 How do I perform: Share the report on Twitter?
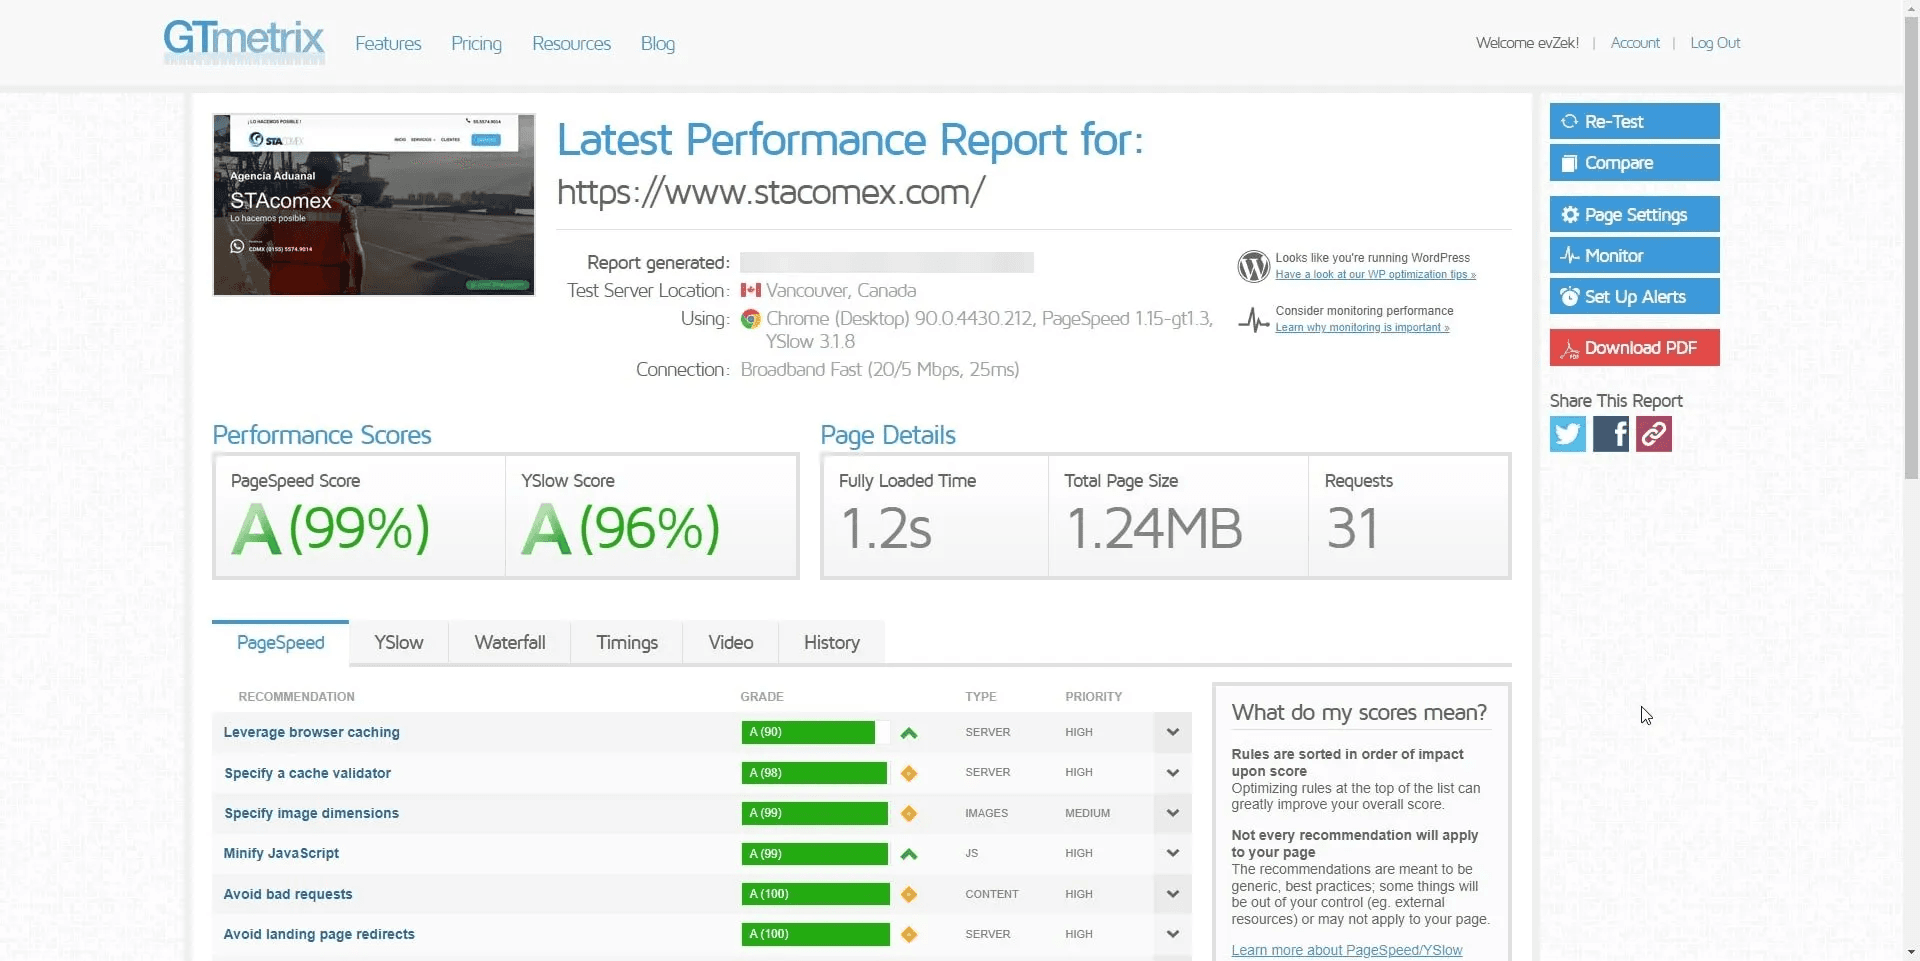point(1566,433)
